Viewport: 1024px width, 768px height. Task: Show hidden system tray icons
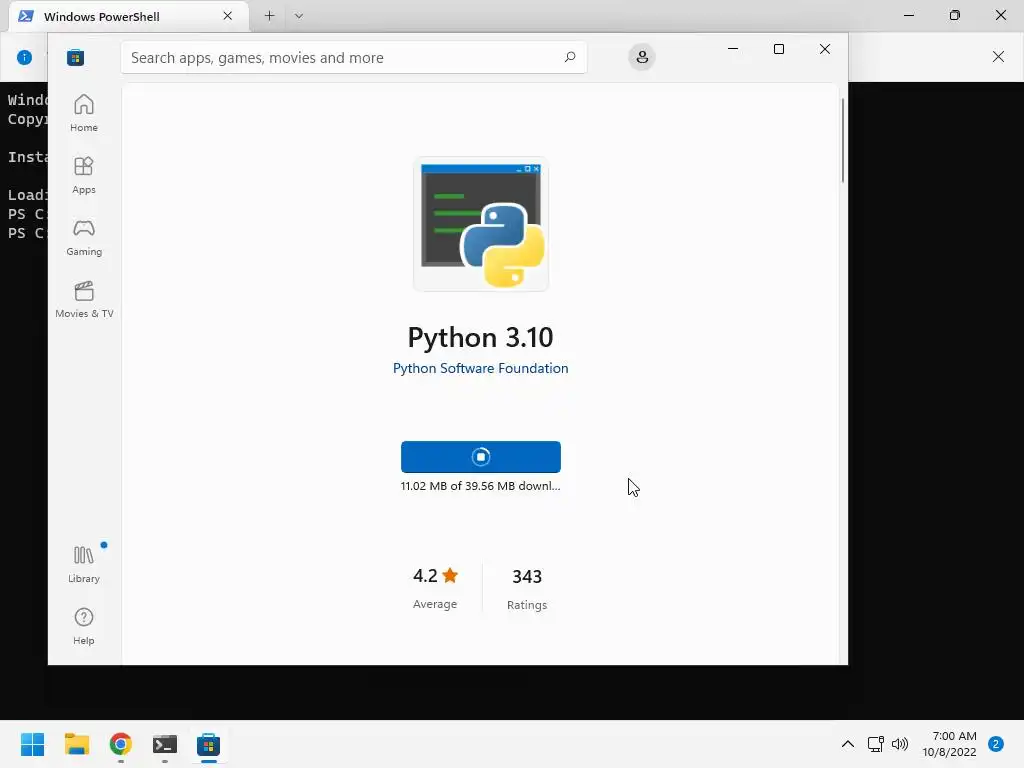(847, 744)
